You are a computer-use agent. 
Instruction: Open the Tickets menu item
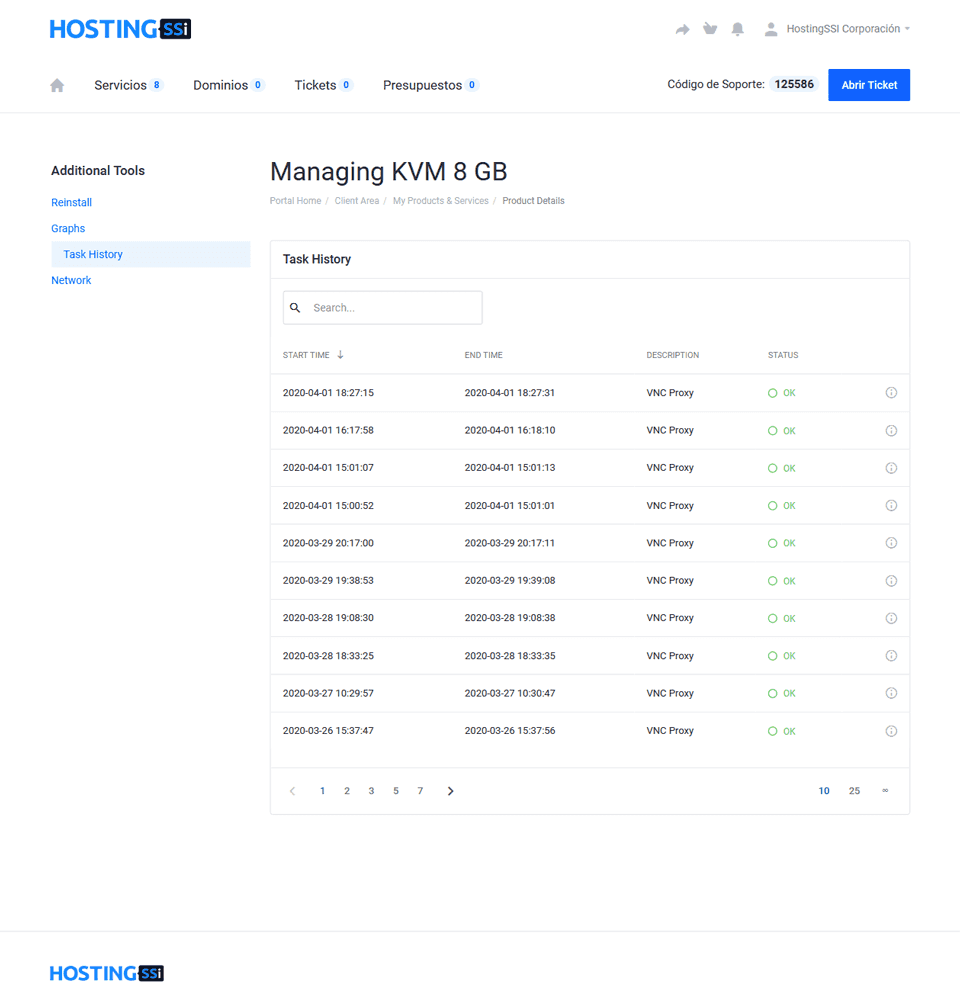pyautogui.click(x=314, y=85)
